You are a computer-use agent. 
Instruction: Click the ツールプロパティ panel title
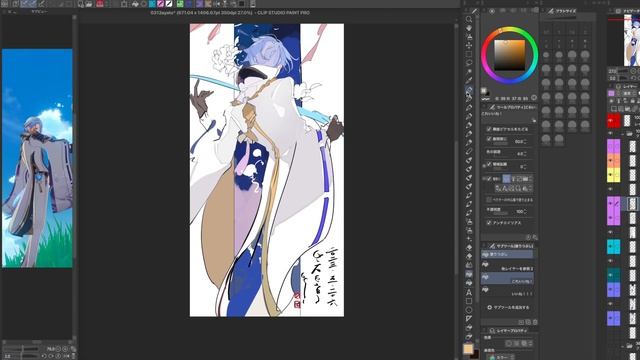coord(517,107)
